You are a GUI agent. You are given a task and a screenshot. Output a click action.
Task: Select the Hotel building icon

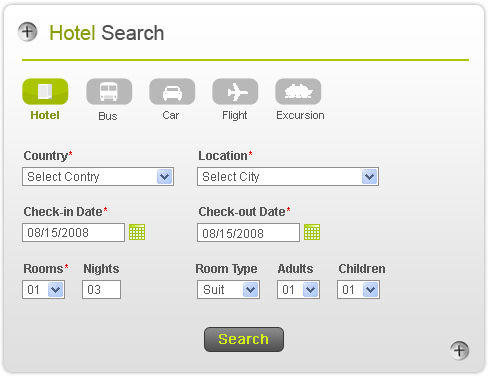coord(45,92)
